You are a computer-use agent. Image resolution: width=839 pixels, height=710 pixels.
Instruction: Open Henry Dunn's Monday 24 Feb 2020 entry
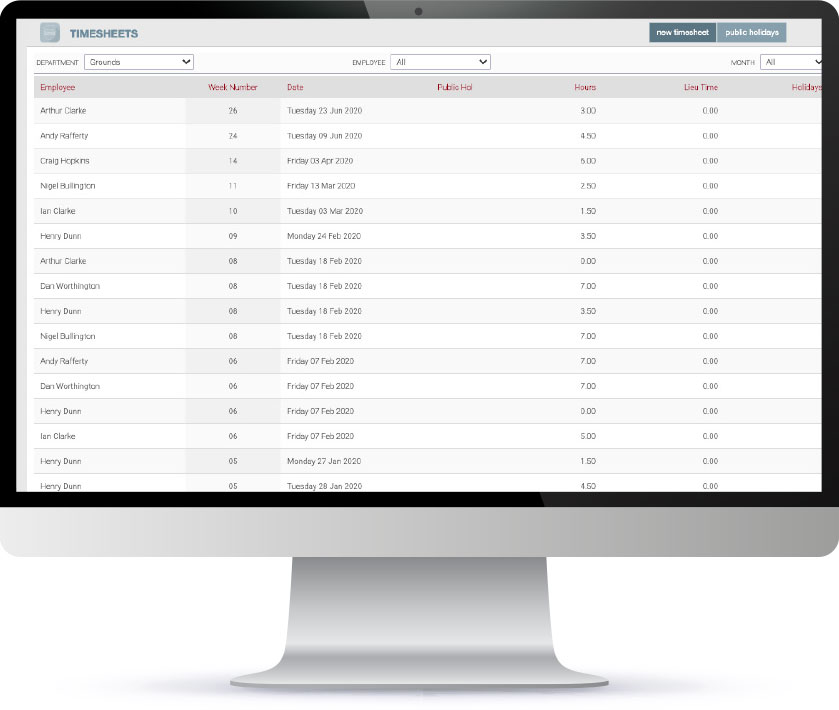(323, 236)
